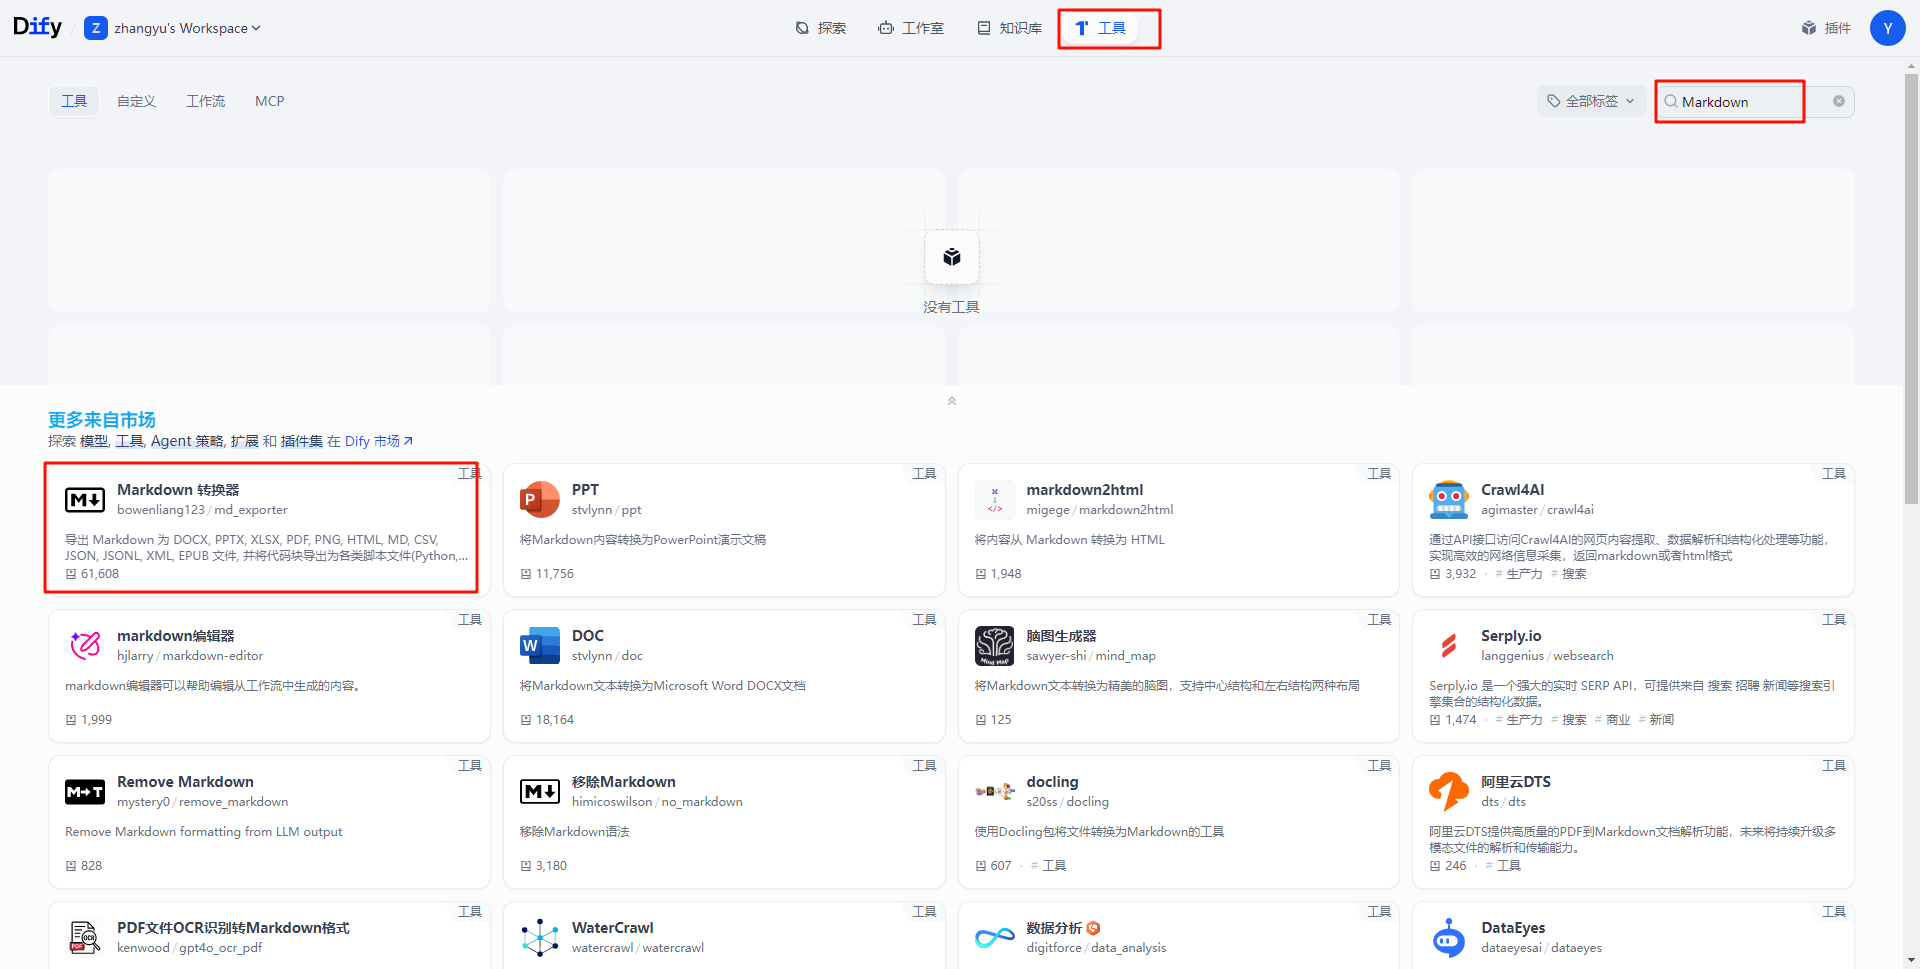Open the WaterCrawl plugin title

point(612,928)
